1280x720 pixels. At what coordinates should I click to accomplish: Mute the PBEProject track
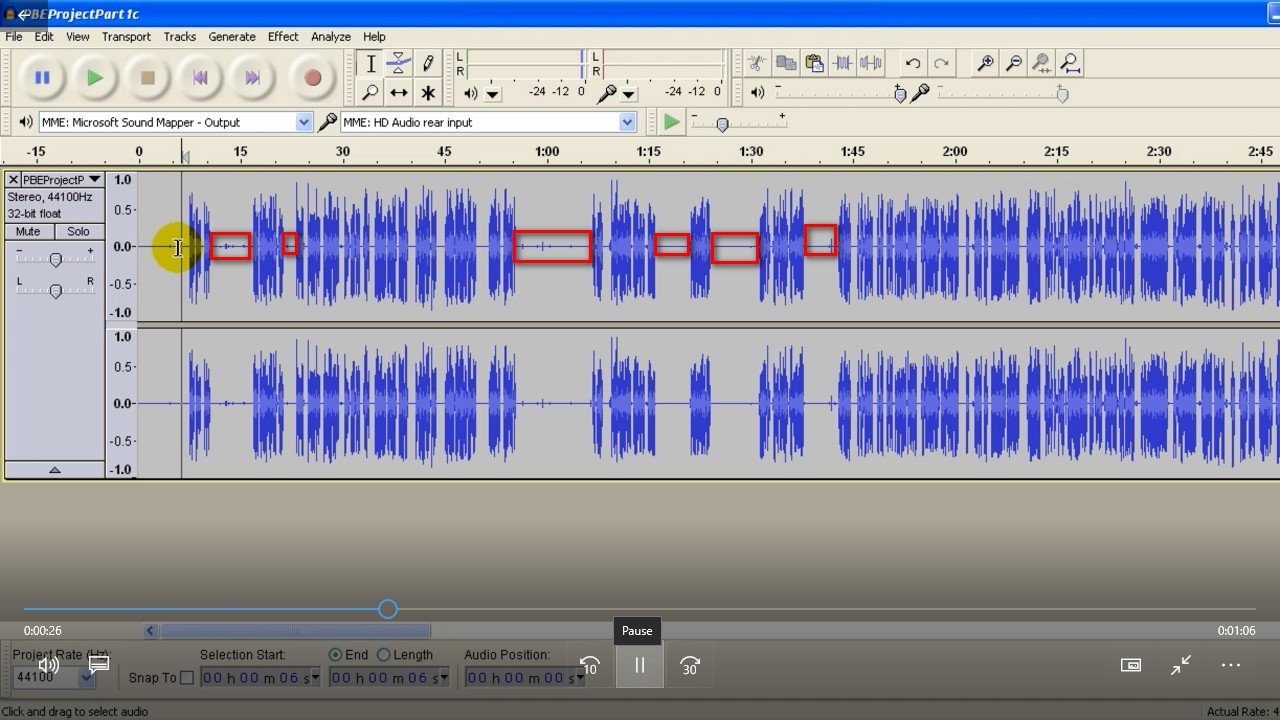[x=28, y=231]
